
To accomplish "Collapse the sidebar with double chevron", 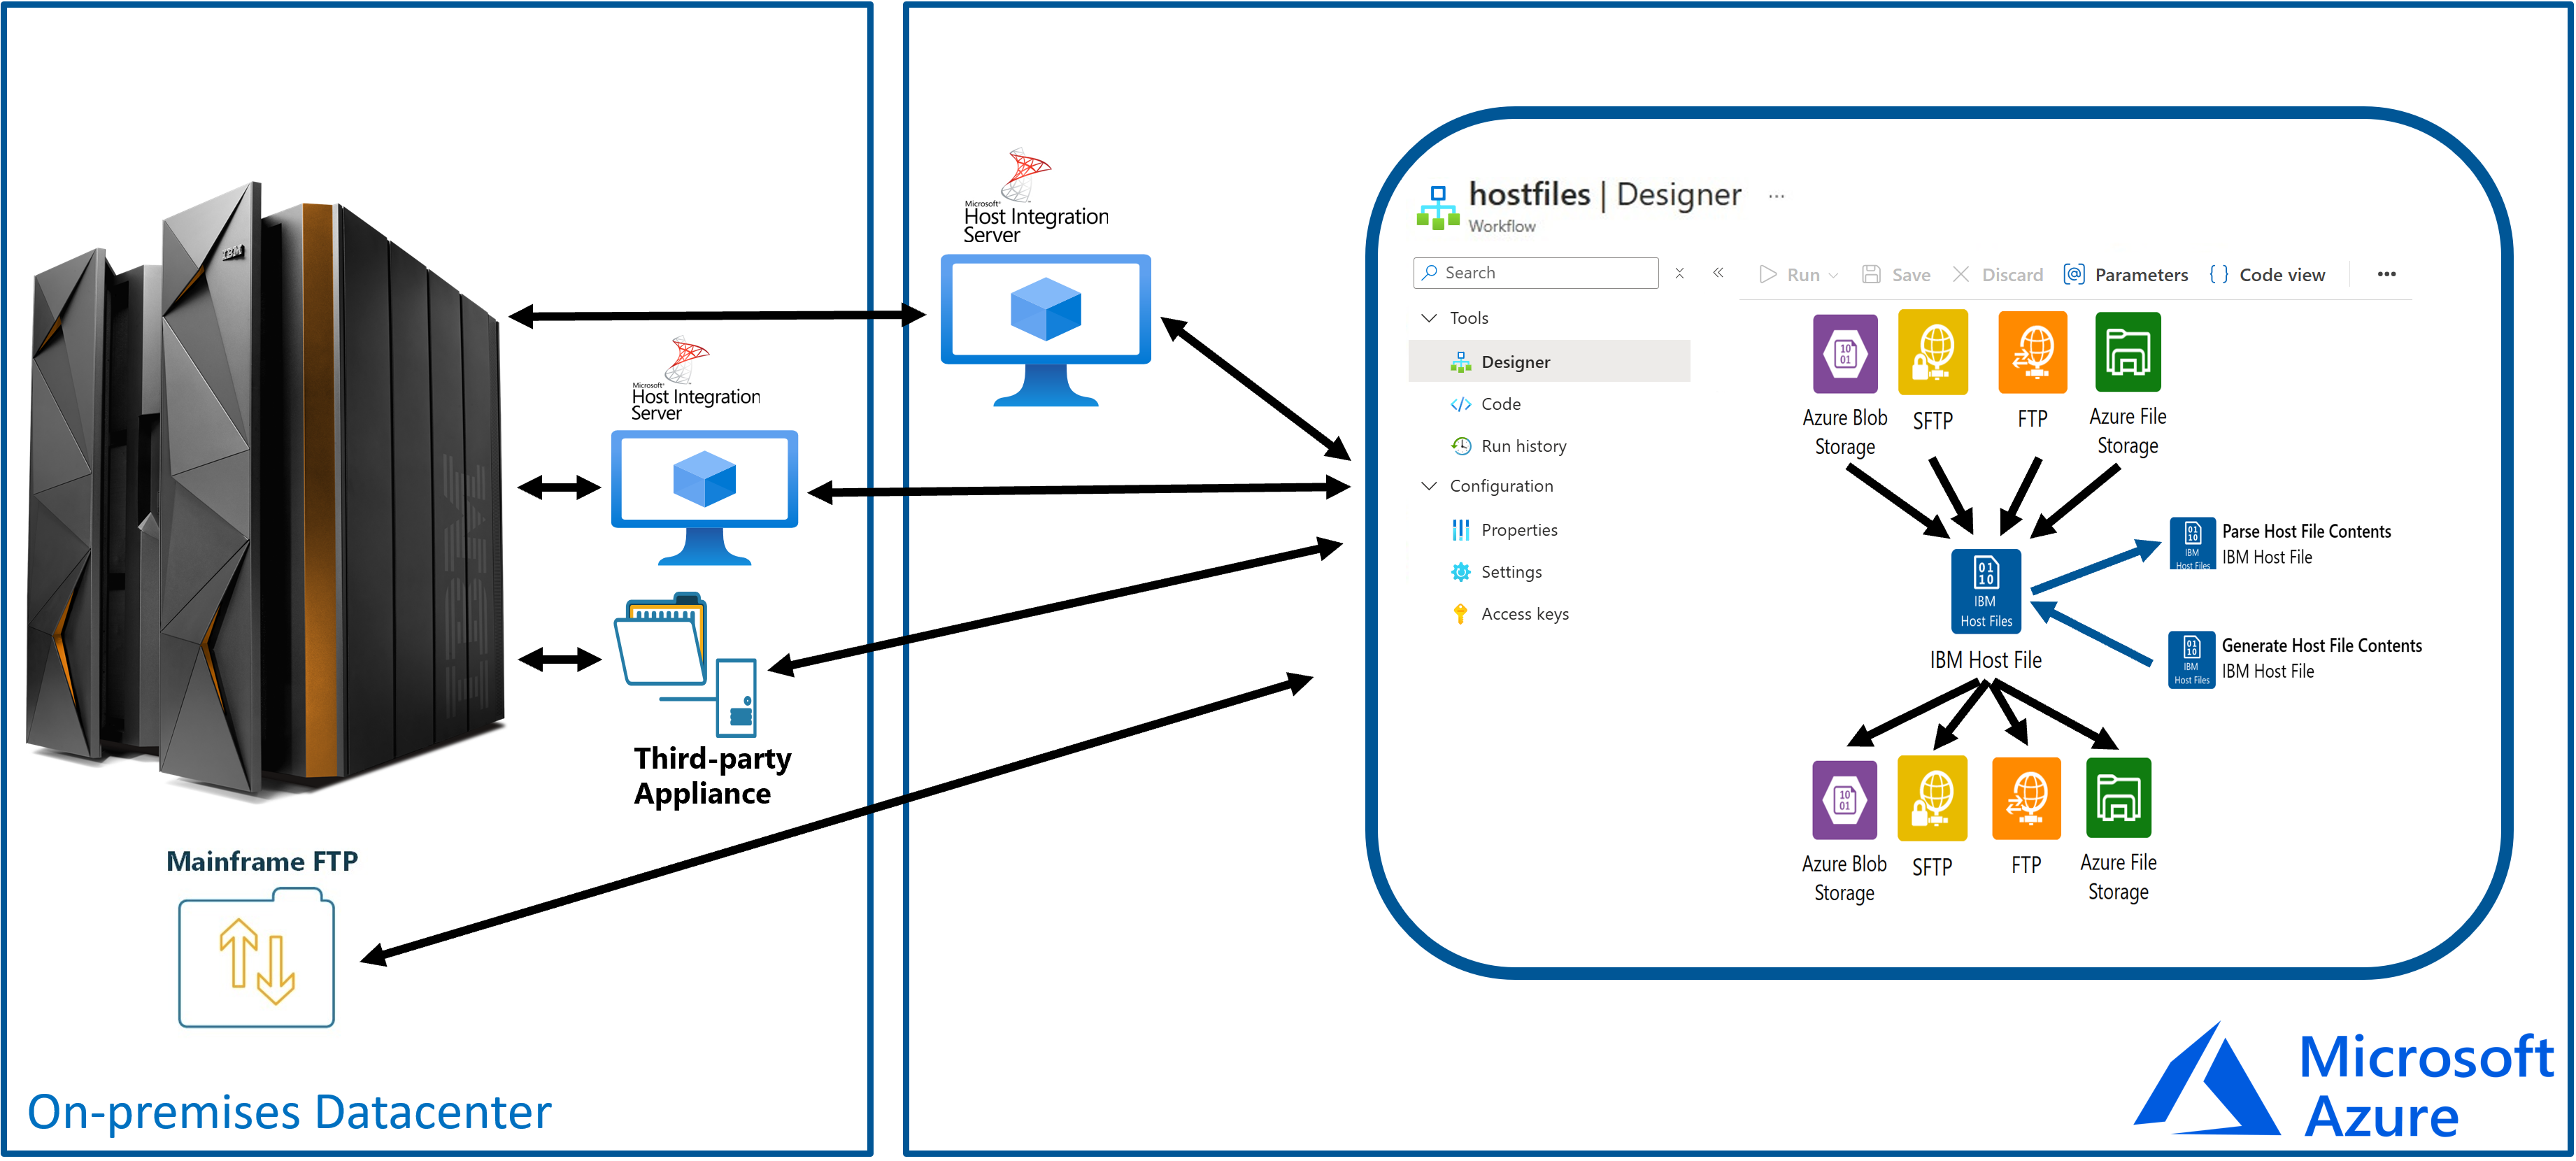I will [x=1718, y=272].
